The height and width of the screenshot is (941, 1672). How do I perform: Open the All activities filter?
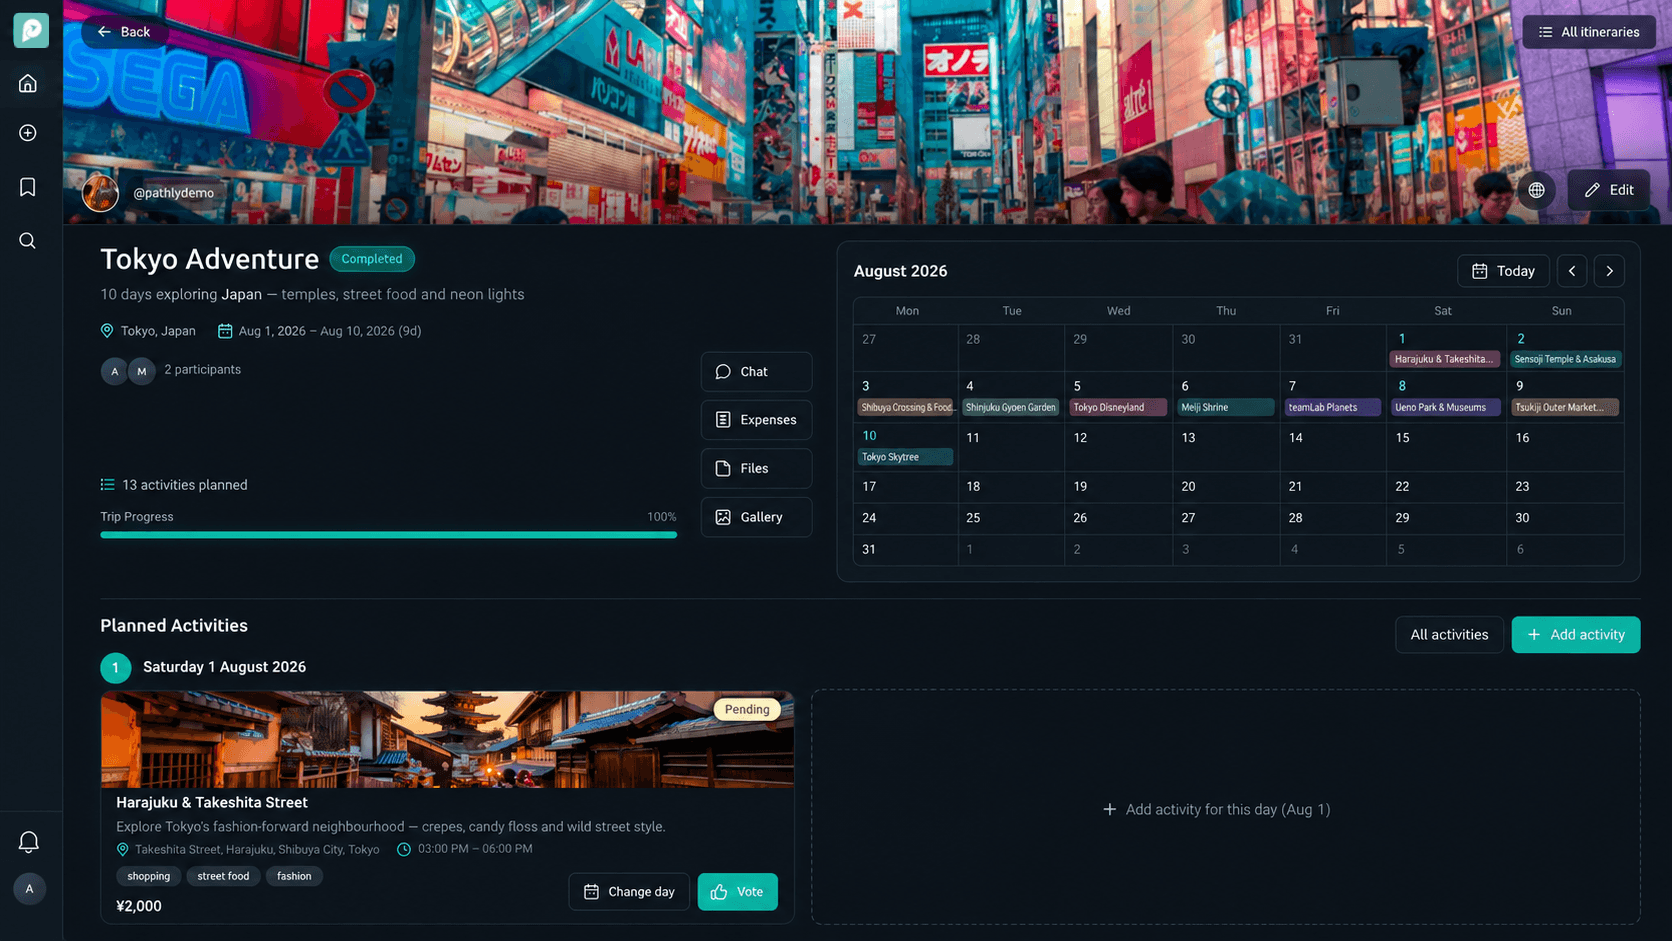coord(1449,635)
